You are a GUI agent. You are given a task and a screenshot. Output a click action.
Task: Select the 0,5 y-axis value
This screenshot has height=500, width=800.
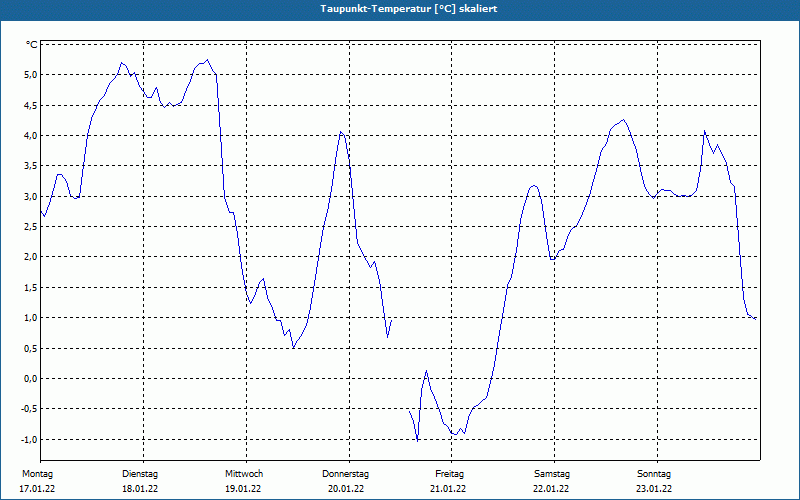pyautogui.click(x=31, y=348)
